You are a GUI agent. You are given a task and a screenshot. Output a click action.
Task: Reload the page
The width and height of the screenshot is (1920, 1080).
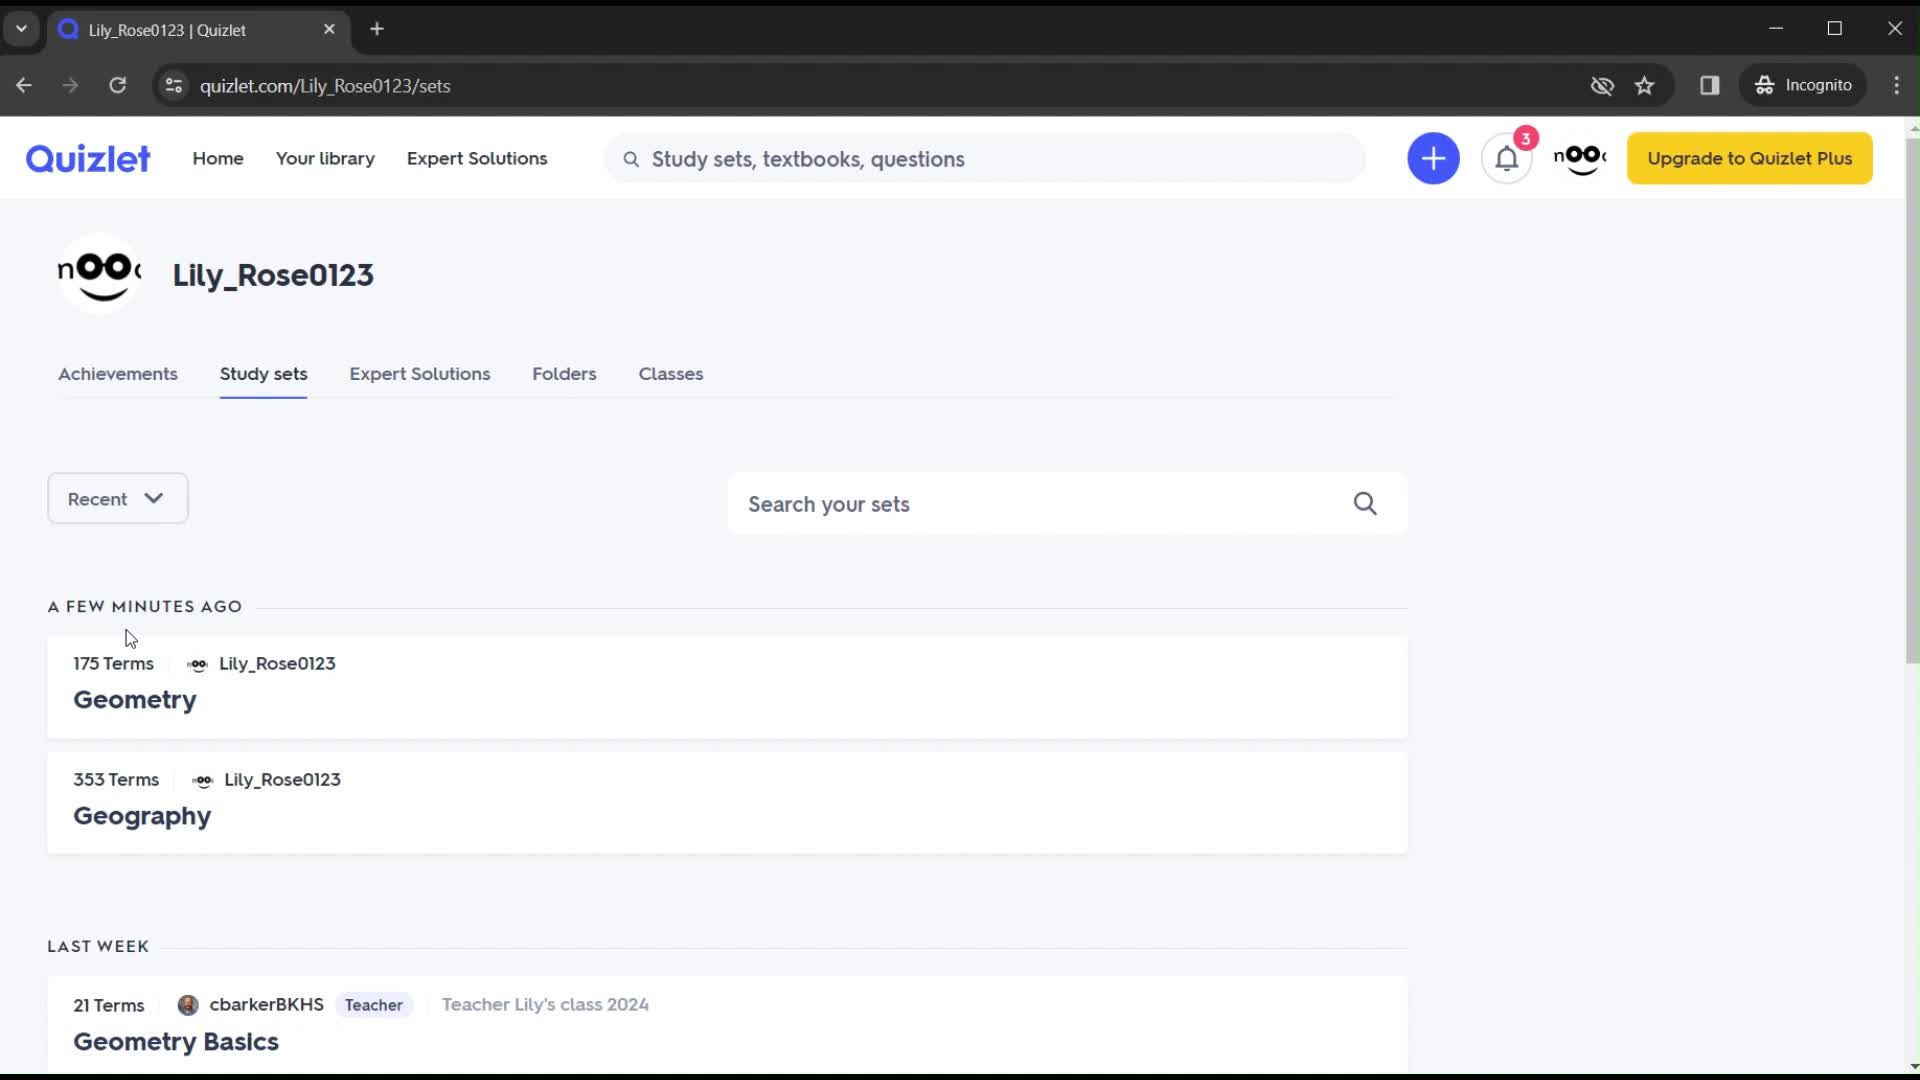[x=118, y=85]
